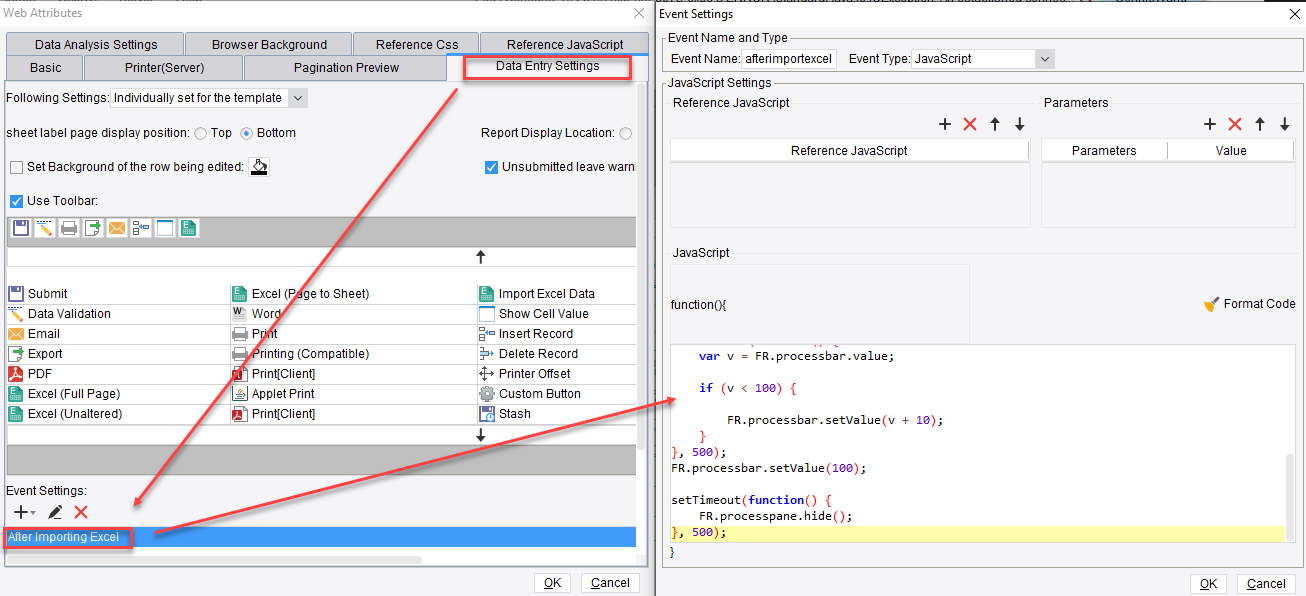Open the Event Type dropdown
The image size is (1306, 596).
tap(1046, 58)
